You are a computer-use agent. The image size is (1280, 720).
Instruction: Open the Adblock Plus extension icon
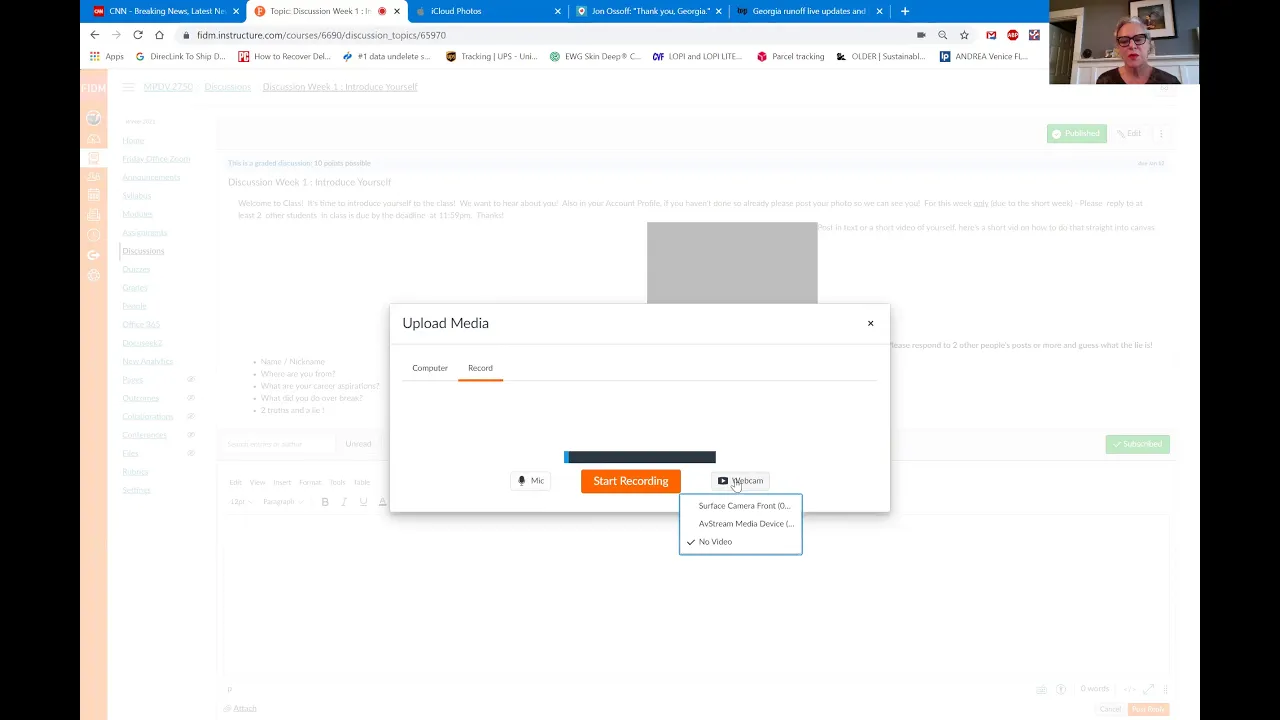1013,35
